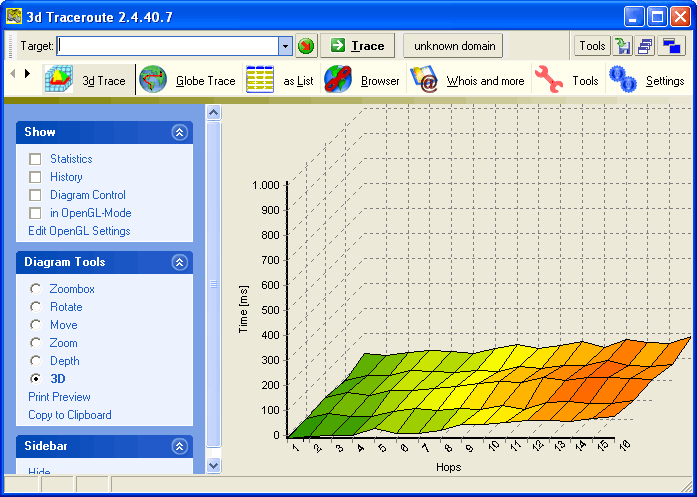
Task: Enable the History checkbox
Action: click(x=35, y=177)
